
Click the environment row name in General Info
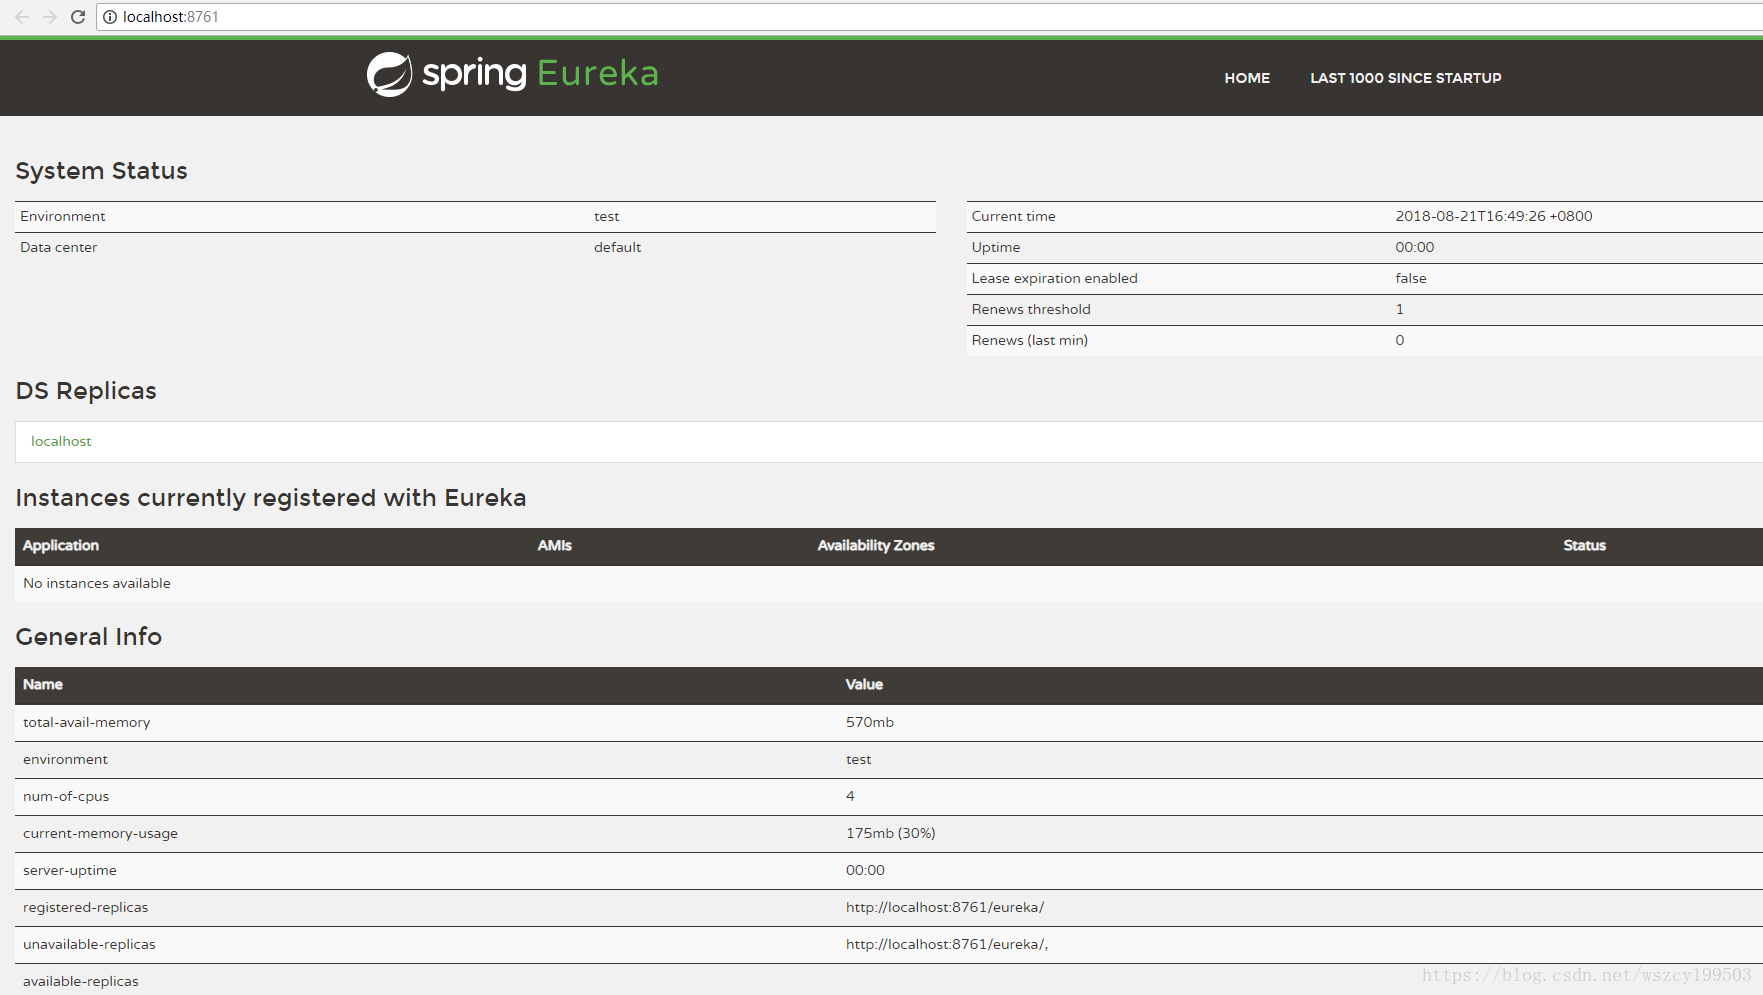[65, 759]
